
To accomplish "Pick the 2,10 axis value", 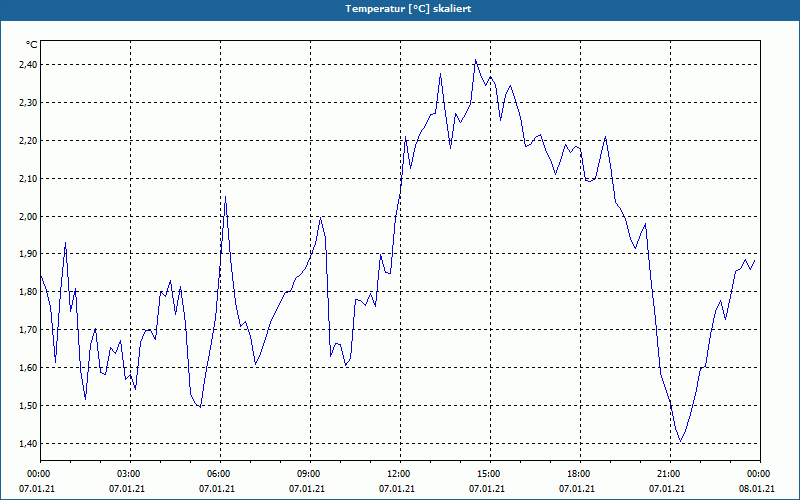I will (x=28, y=178).
